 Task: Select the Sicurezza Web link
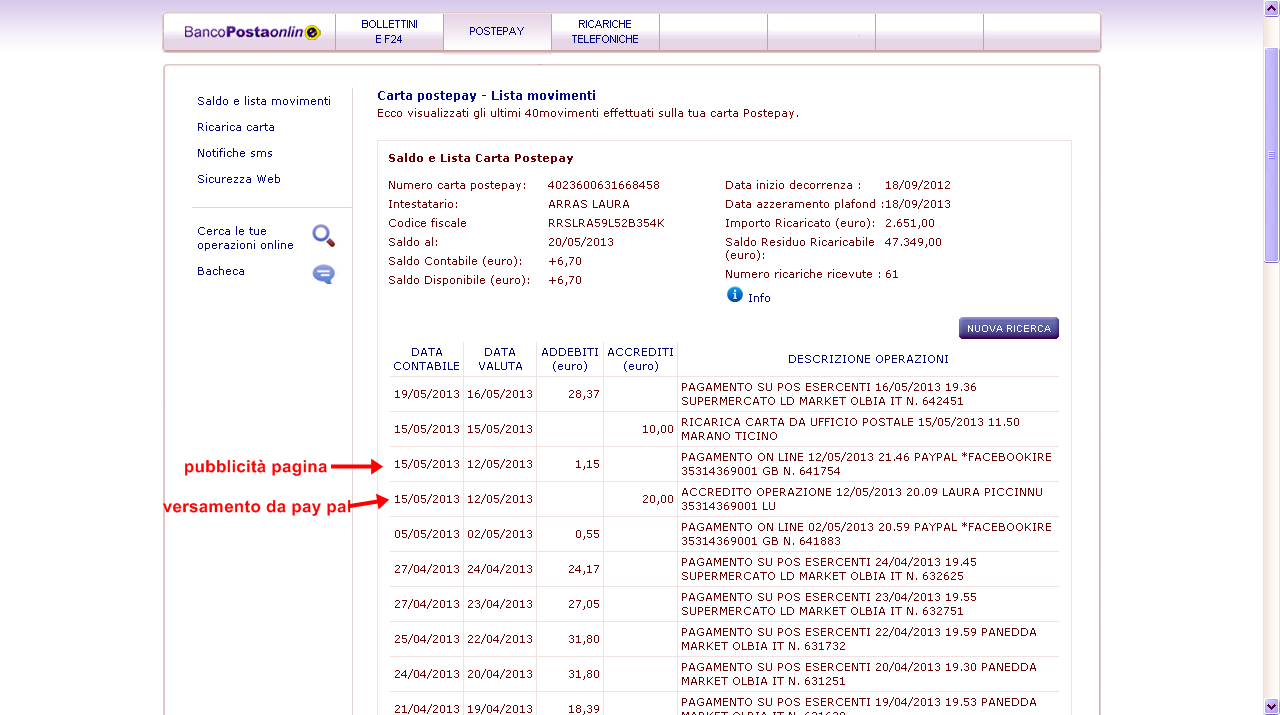point(239,179)
